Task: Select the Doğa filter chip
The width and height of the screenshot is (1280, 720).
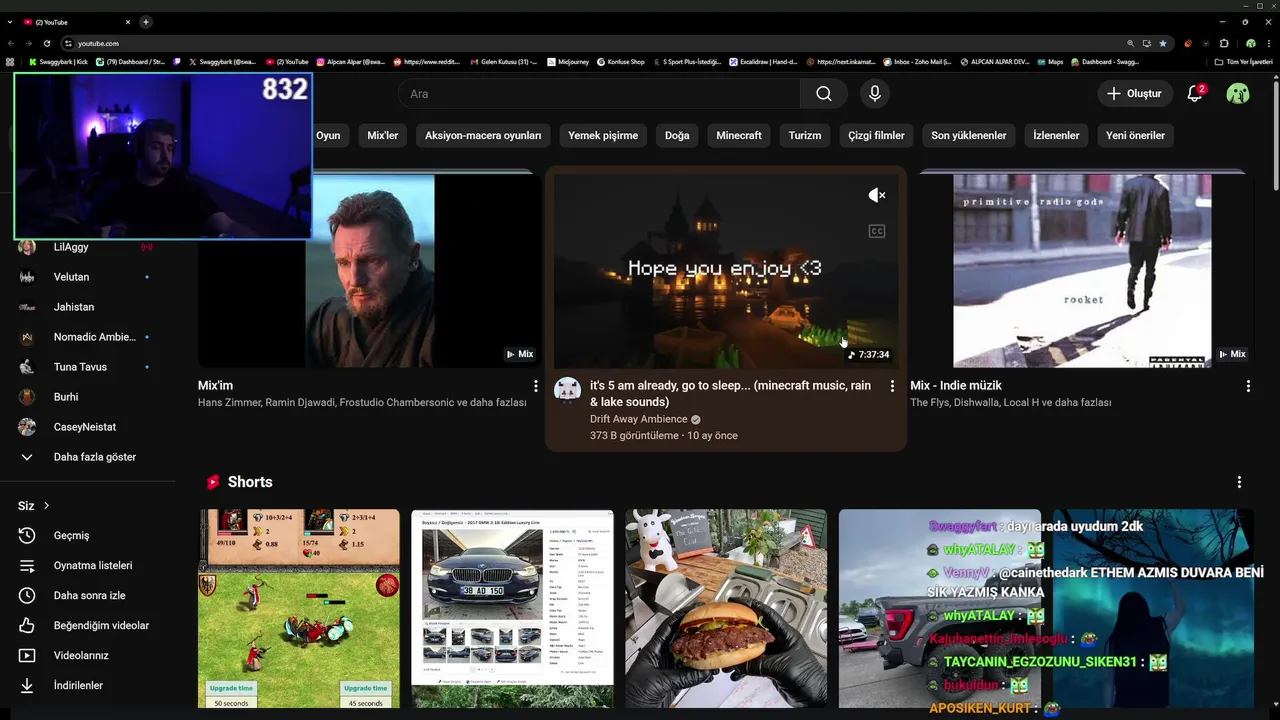Action: click(x=677, y=135)
